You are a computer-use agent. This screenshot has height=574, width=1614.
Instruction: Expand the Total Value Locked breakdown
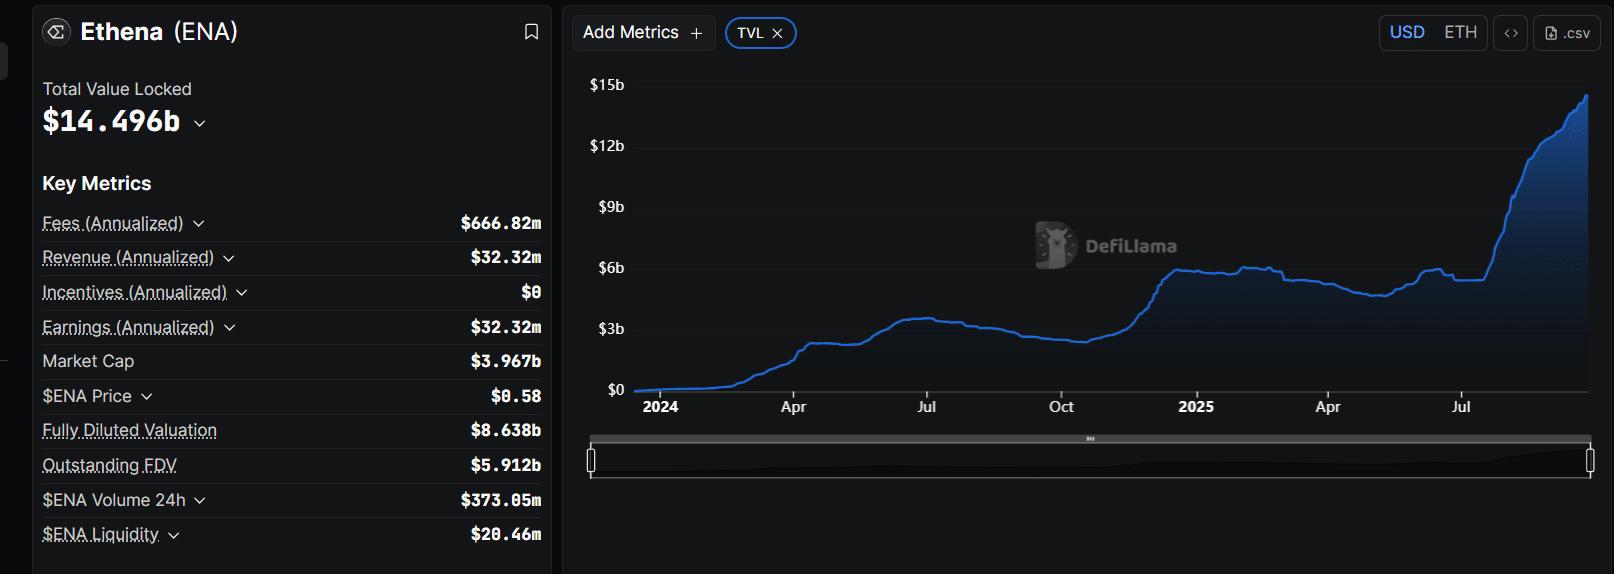coord(199,123)
